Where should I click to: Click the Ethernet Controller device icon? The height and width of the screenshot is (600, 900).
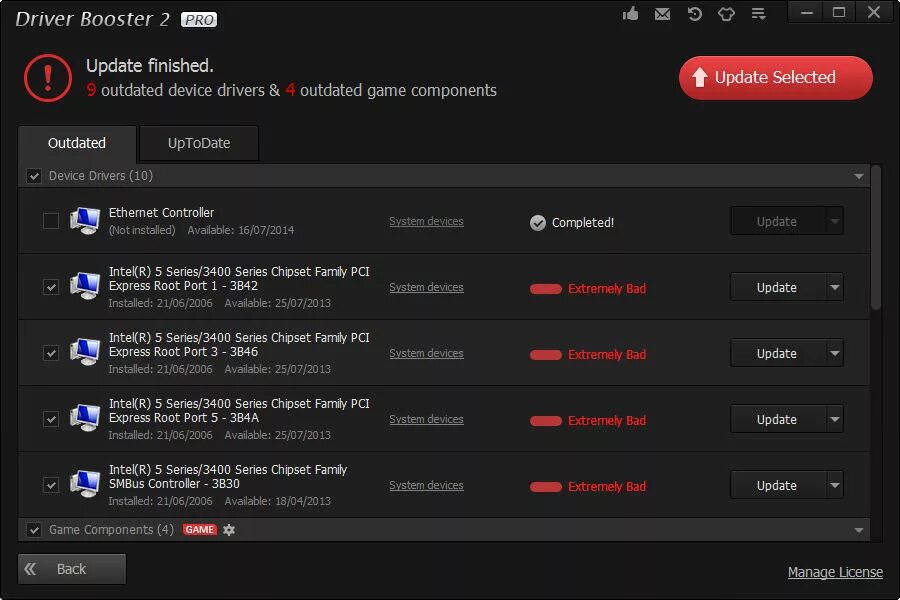85,220
